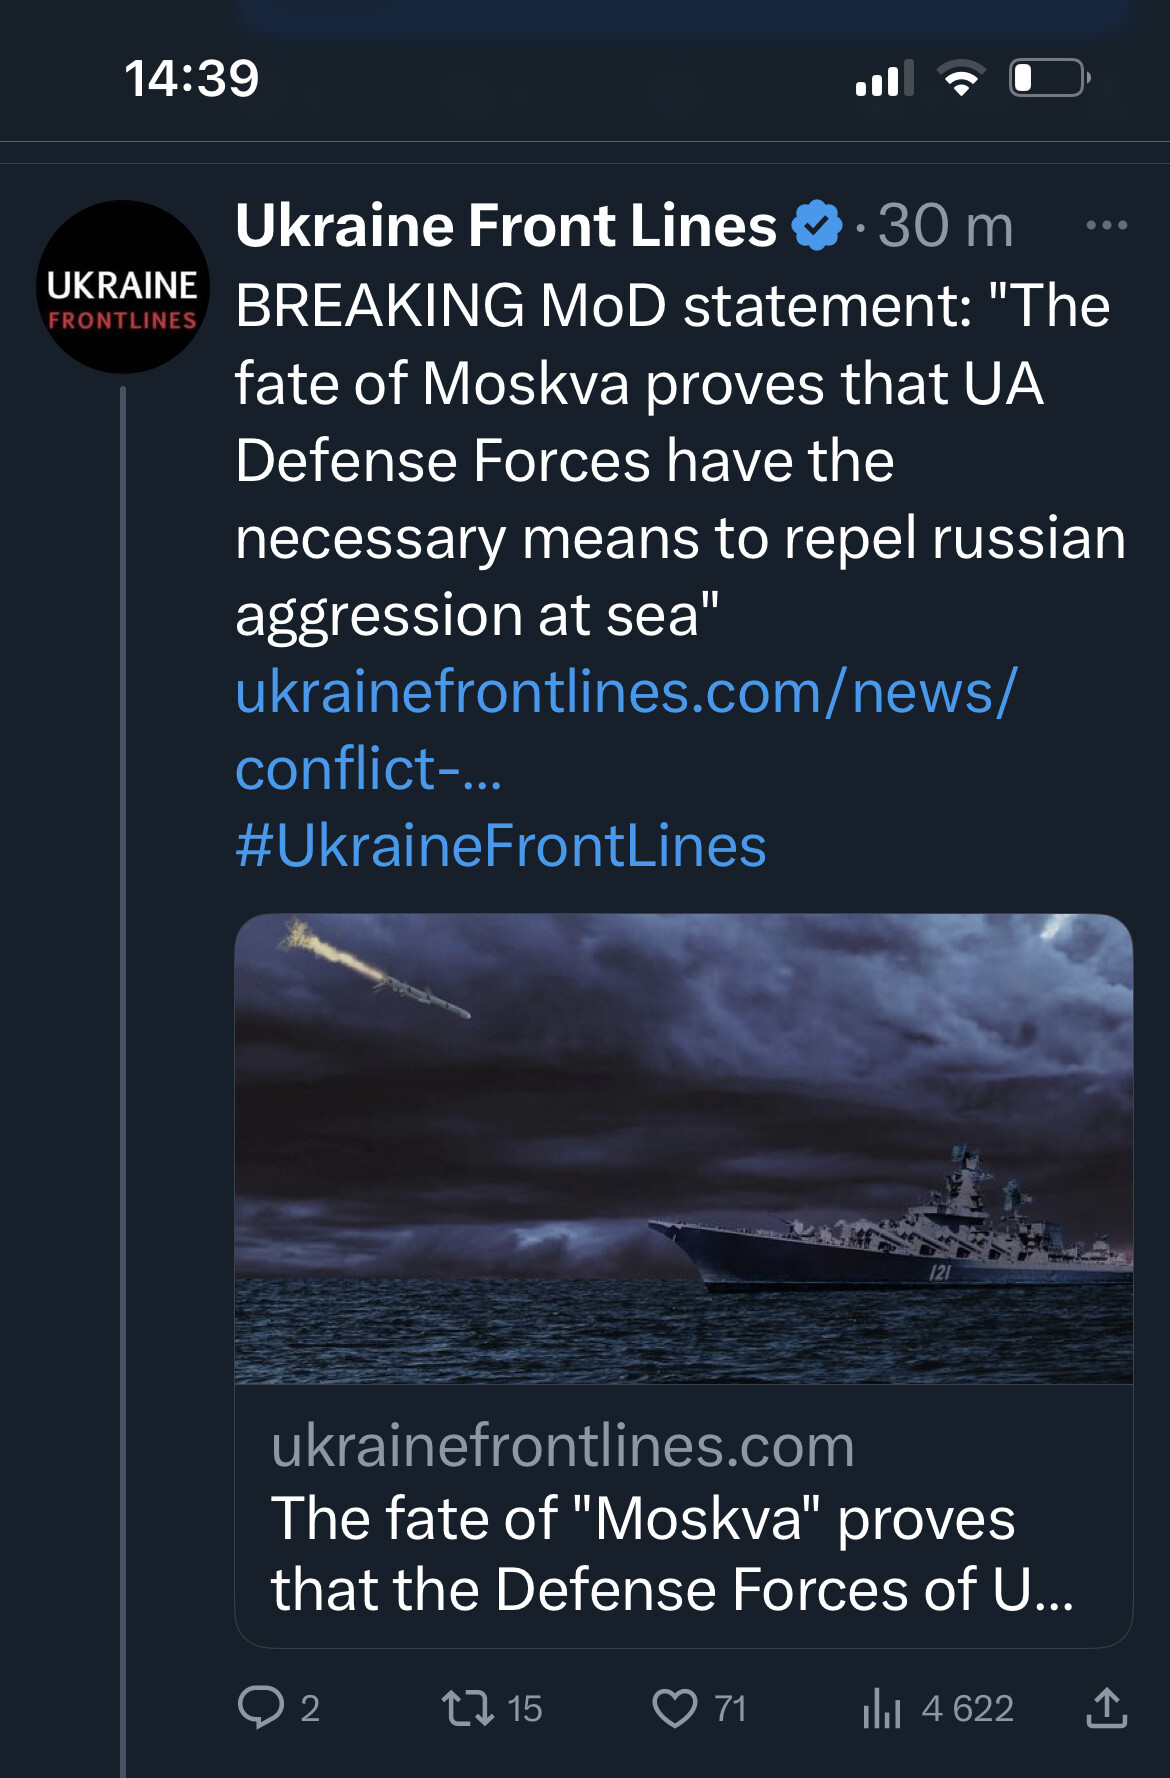This screenshot has width=1170, height=1778.
Task: Tap the Wi-Fi icon in status bar
Action: coord(961,78)
